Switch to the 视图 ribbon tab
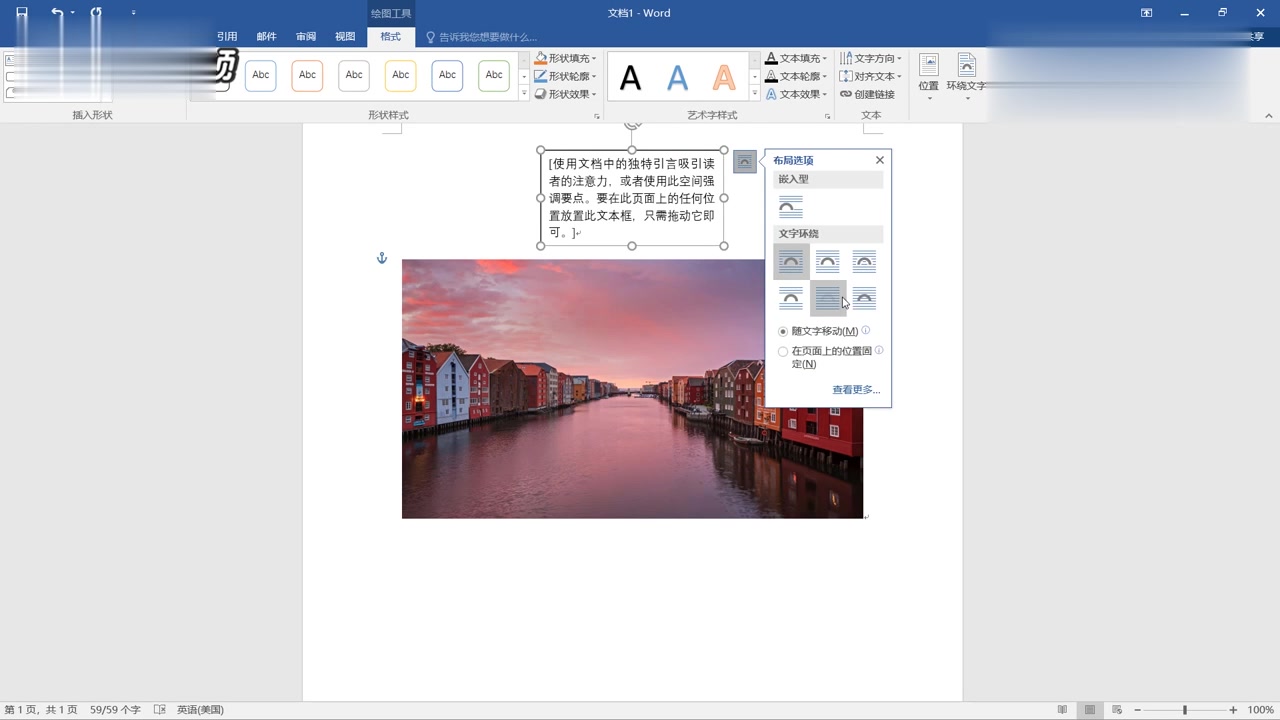The width and height of the screenshot is (1280, 720). pos(345,36)
